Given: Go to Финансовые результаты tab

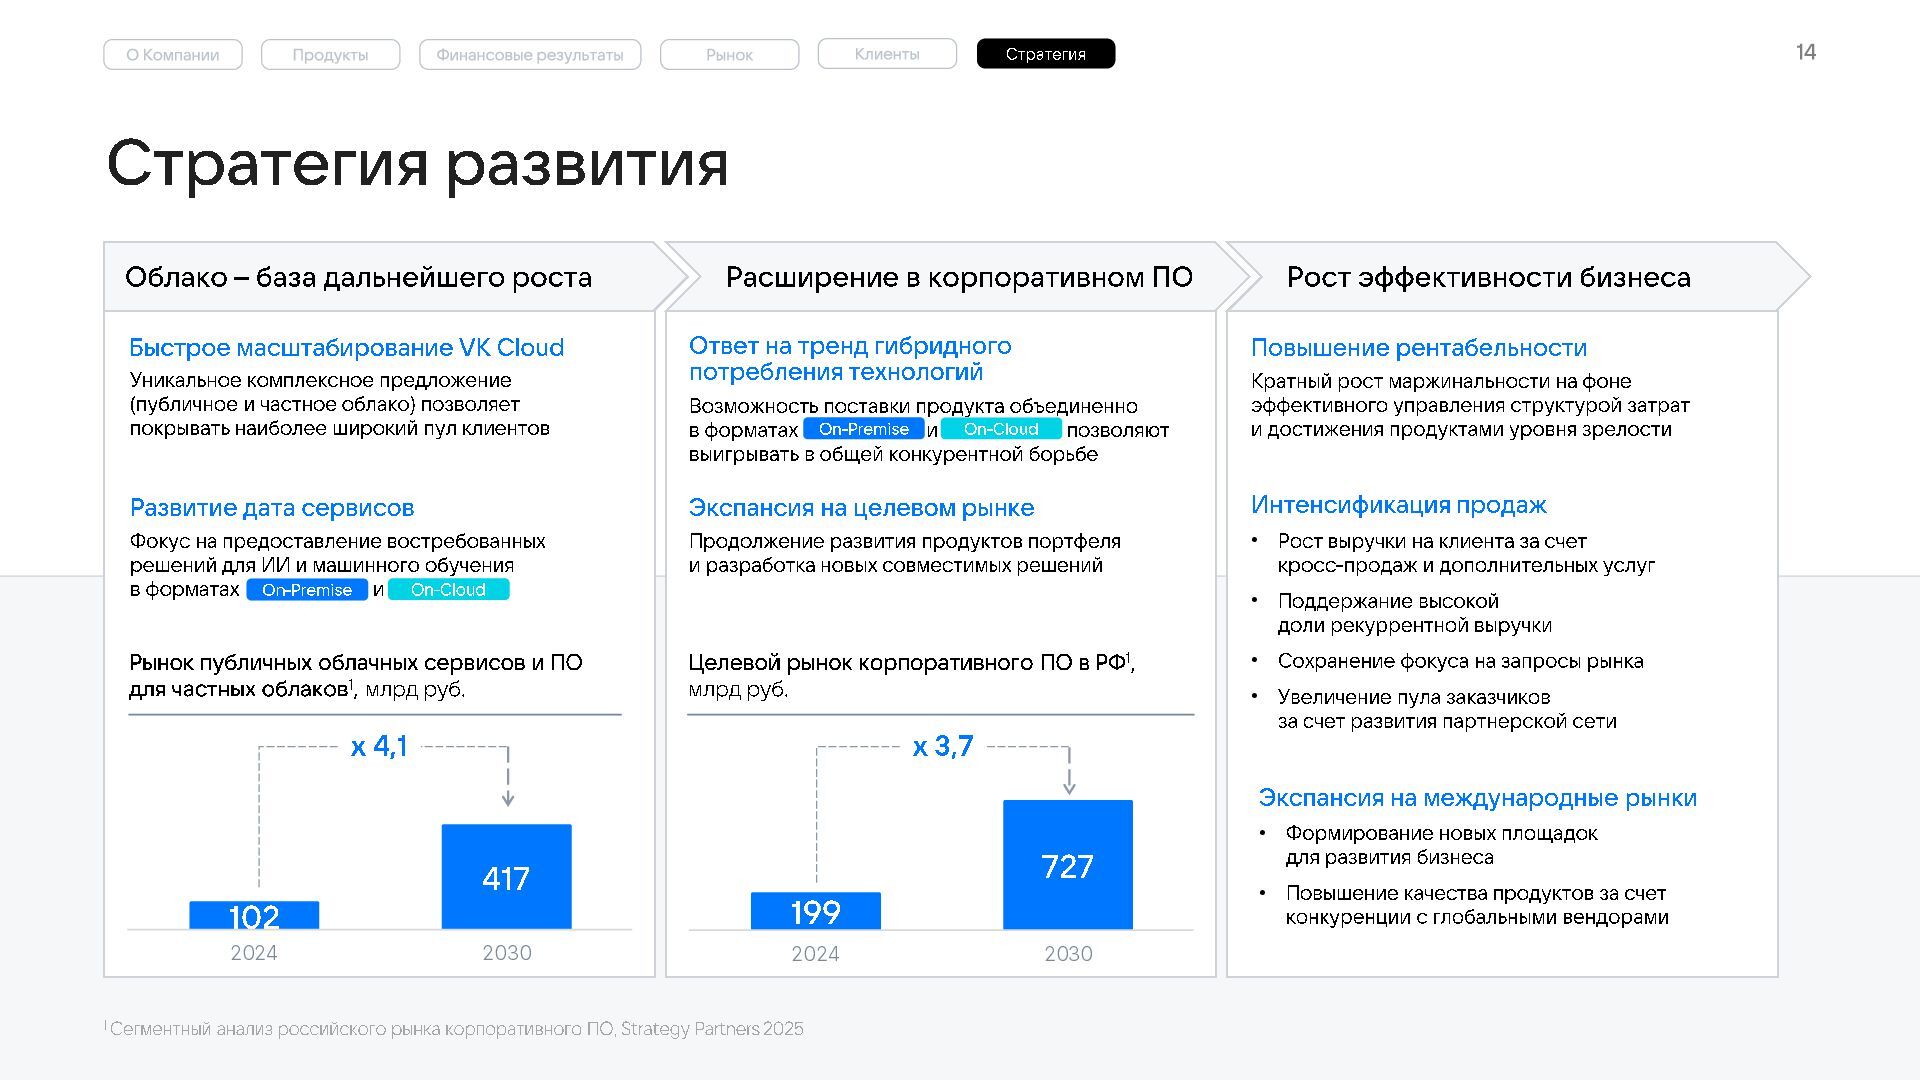Looking at the screenshot, I should tap(530, 54).
